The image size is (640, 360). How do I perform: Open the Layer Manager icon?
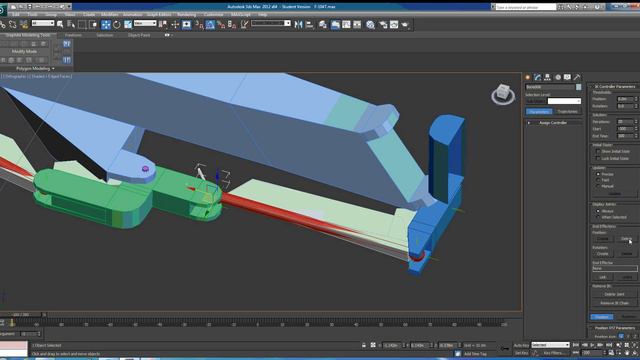tap(322, 24)
